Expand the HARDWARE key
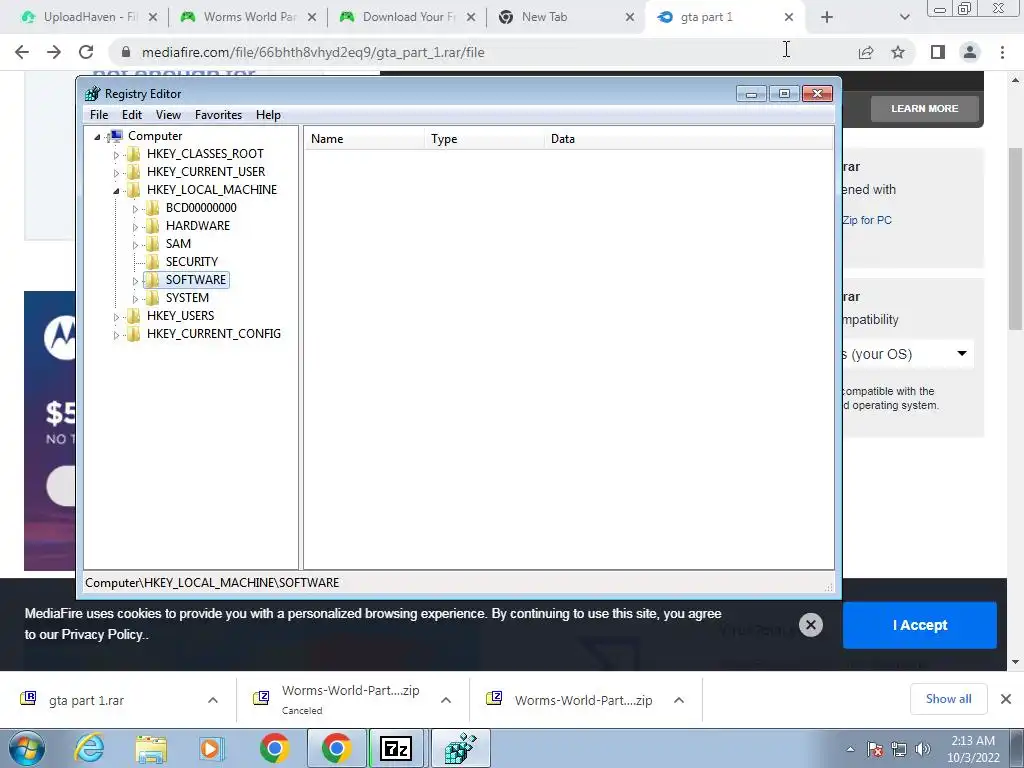 coord(135,227)
